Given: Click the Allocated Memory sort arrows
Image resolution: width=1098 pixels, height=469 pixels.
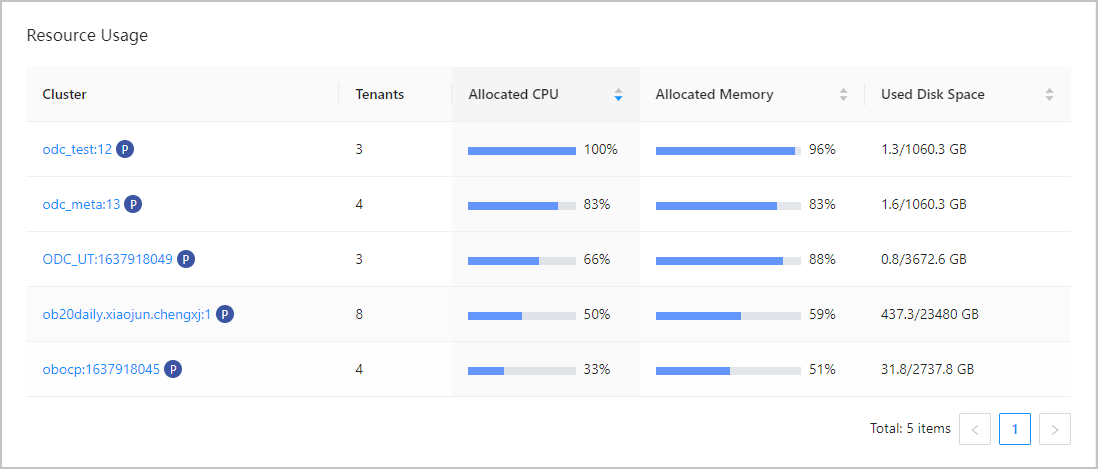Looking at the screenshot, I should click(x=843, y=95).
